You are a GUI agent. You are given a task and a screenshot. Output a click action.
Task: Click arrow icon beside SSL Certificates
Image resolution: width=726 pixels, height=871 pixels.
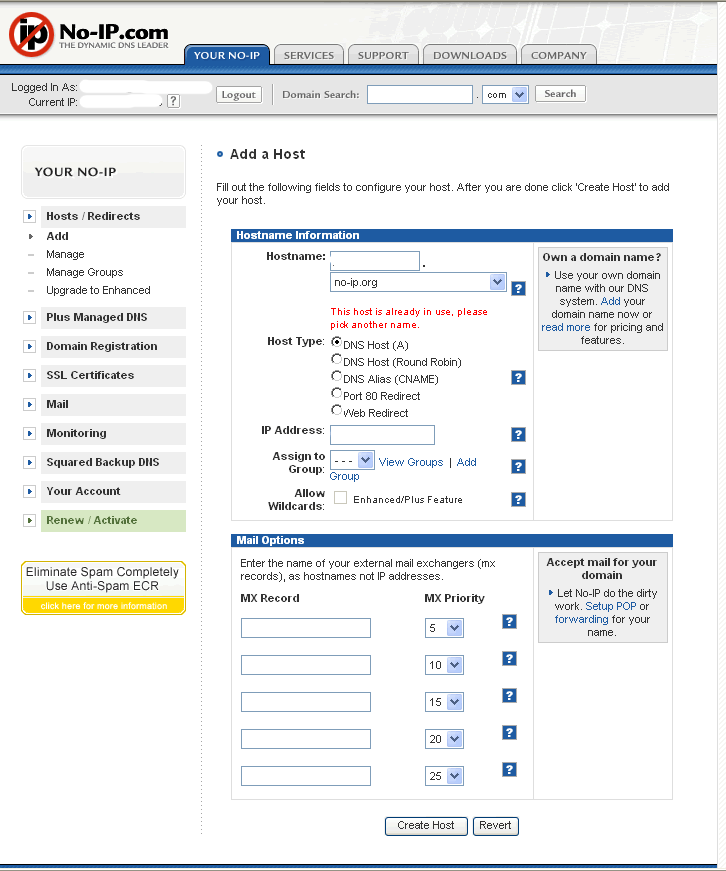[30, 376]
